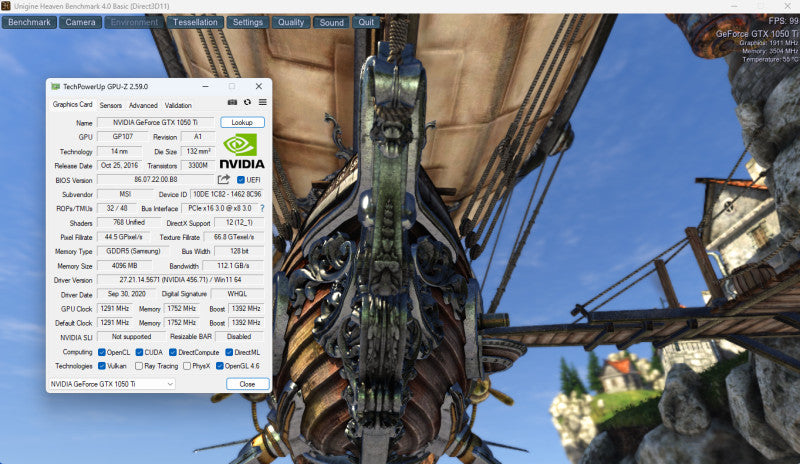Click the Technology value 14 nm

[119, 152]
